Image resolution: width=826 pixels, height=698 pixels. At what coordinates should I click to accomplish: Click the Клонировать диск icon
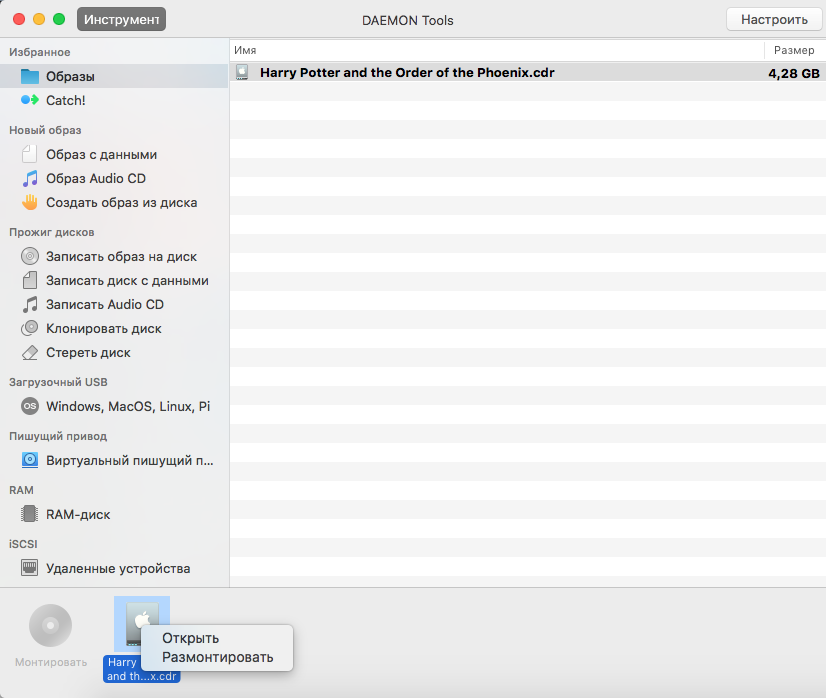(x=30, y=328)
